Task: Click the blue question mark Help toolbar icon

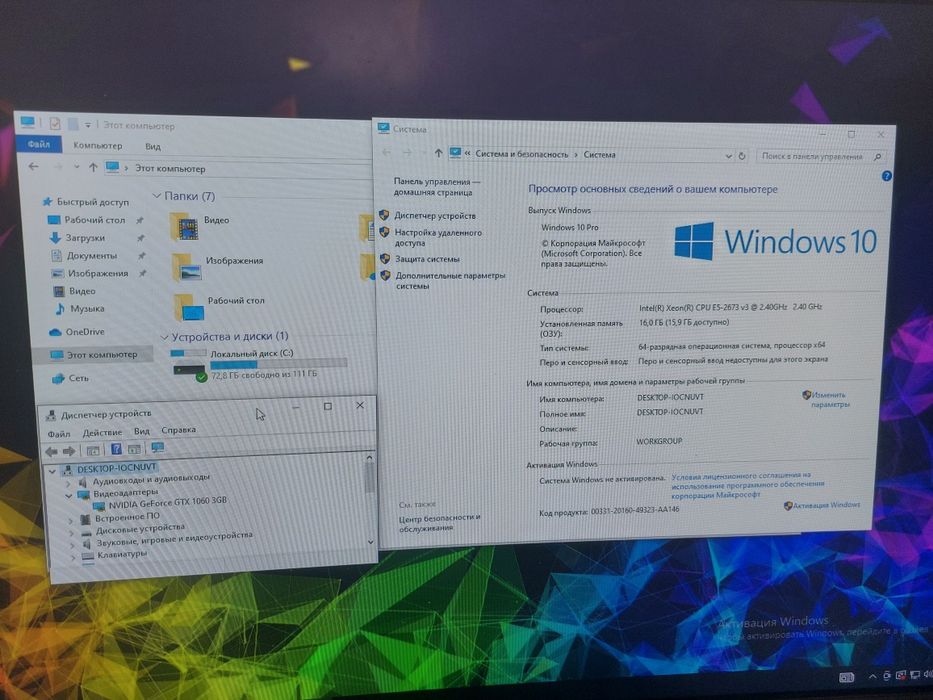Action: 116,449
